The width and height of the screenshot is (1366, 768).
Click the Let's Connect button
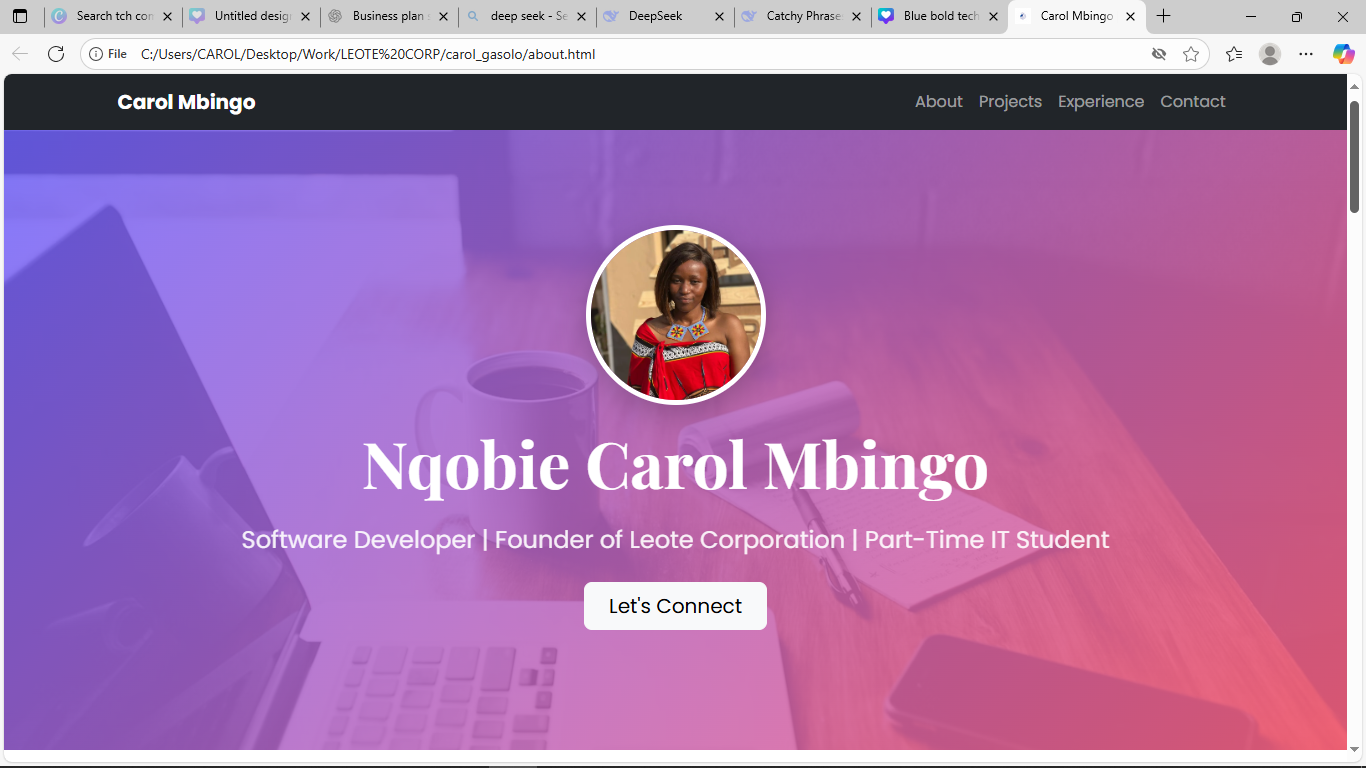pyautogui.click(x=675, y=606)
